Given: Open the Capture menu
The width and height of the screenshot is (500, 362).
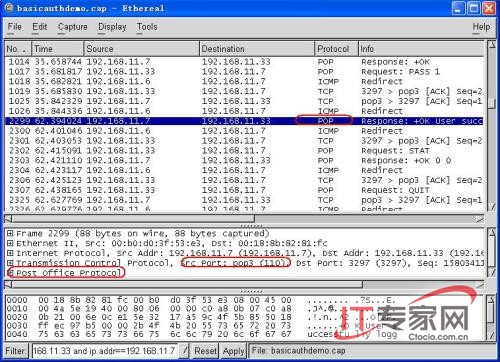Looking at the screenshot, I should (x=73, y=27).
